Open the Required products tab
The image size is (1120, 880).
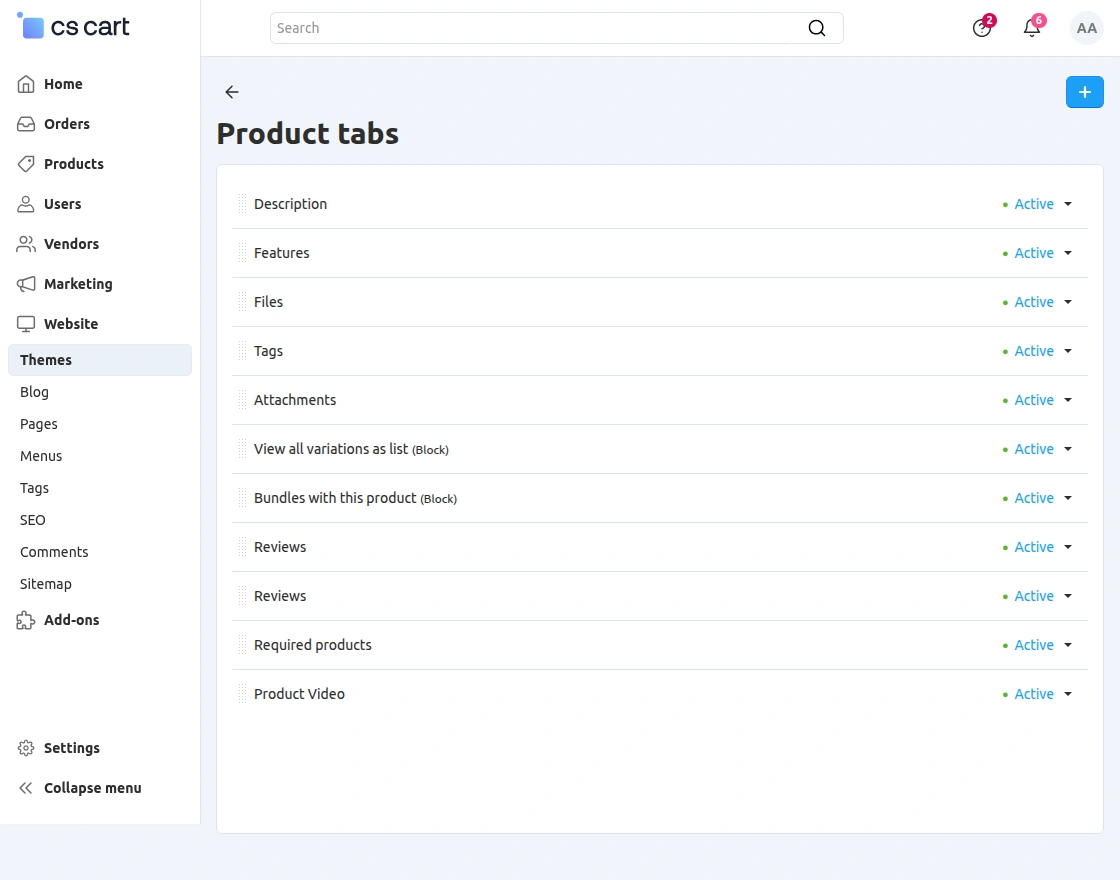point(313,645)
